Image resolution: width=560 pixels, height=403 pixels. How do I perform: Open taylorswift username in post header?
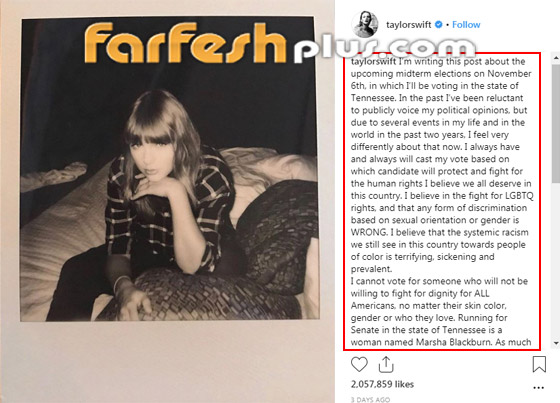coord(409,25)
